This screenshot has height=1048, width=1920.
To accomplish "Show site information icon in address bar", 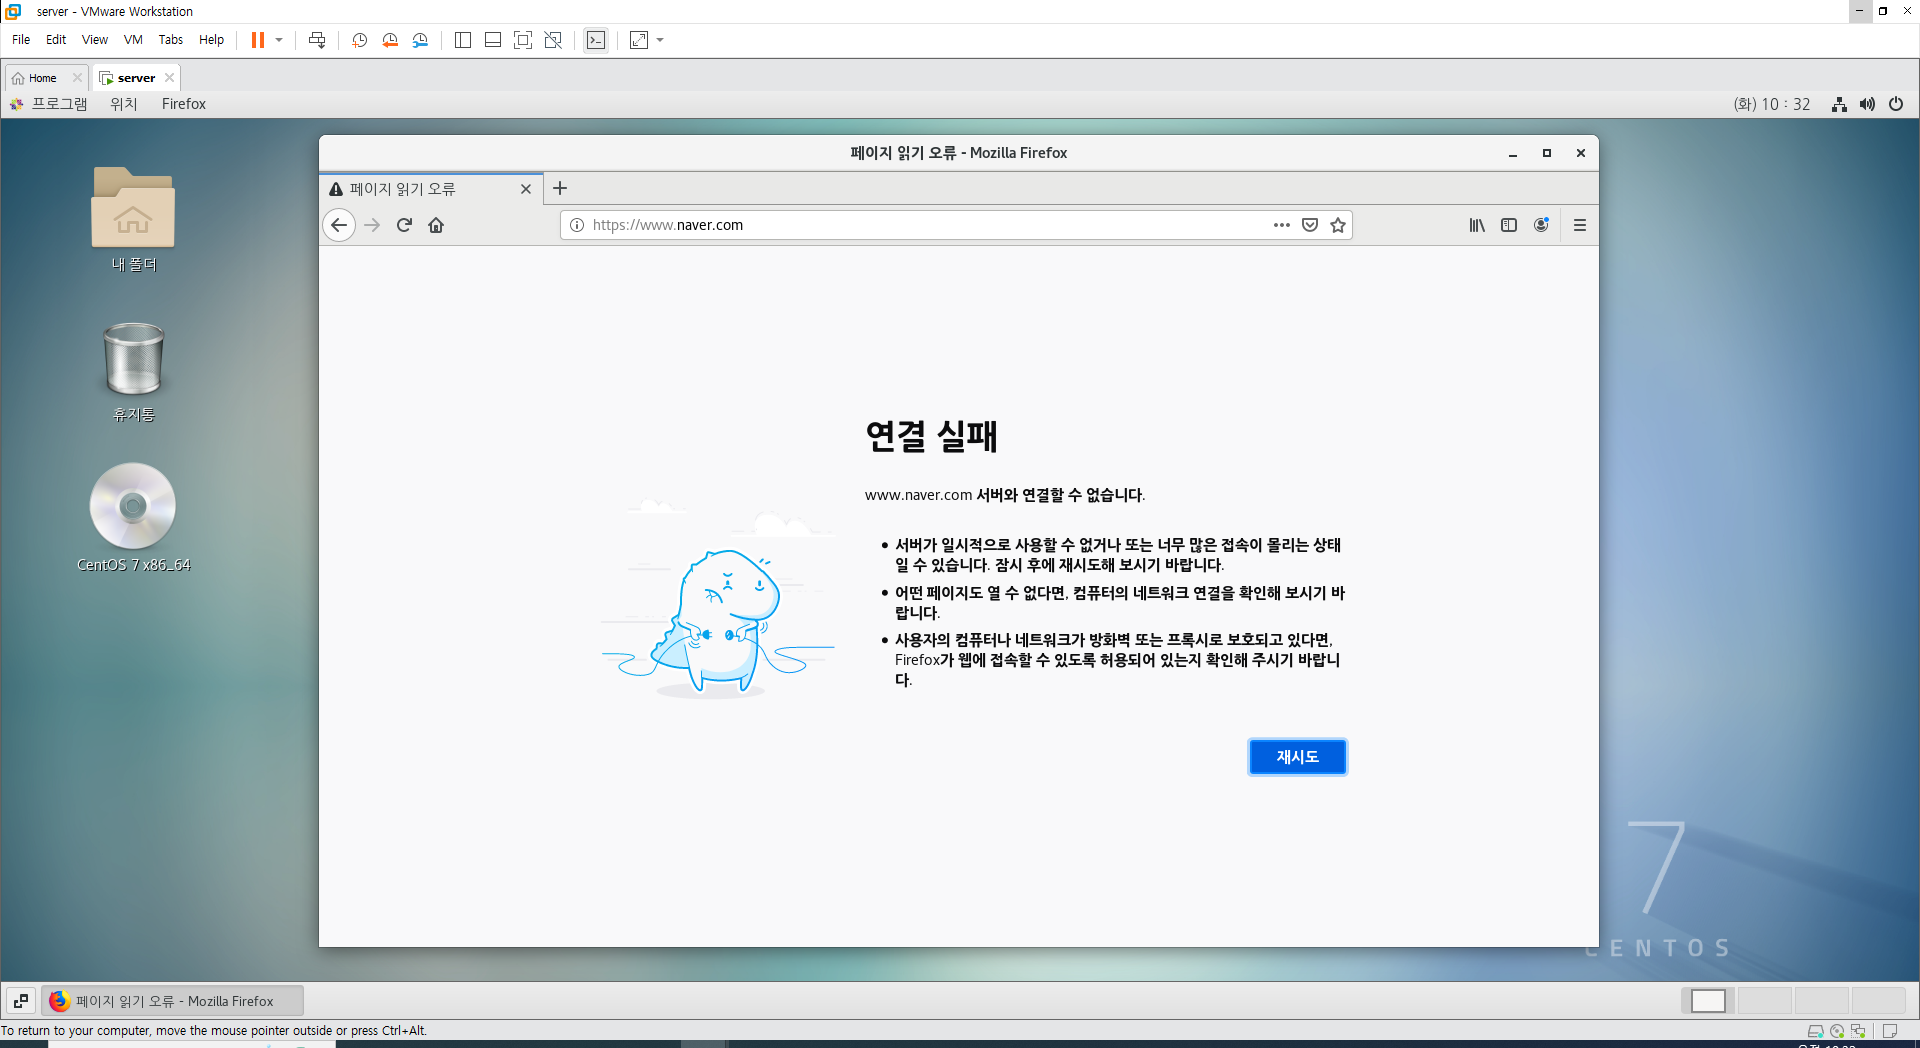I will (577, 225).
